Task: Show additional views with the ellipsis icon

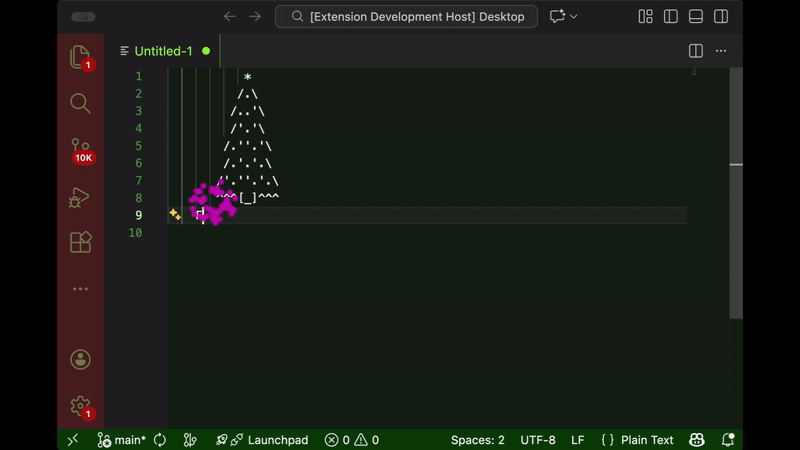Action: pyautogui.click(x=80, y=289)
